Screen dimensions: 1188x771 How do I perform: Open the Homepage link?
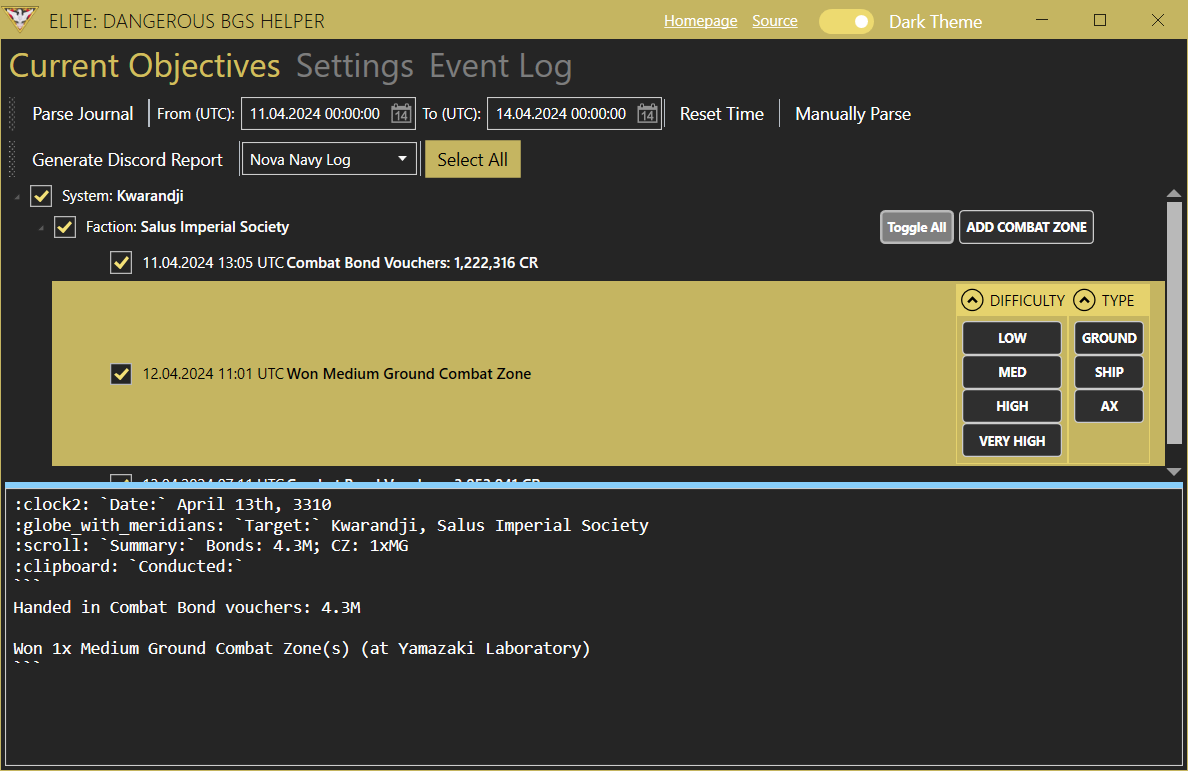[700, 21]
